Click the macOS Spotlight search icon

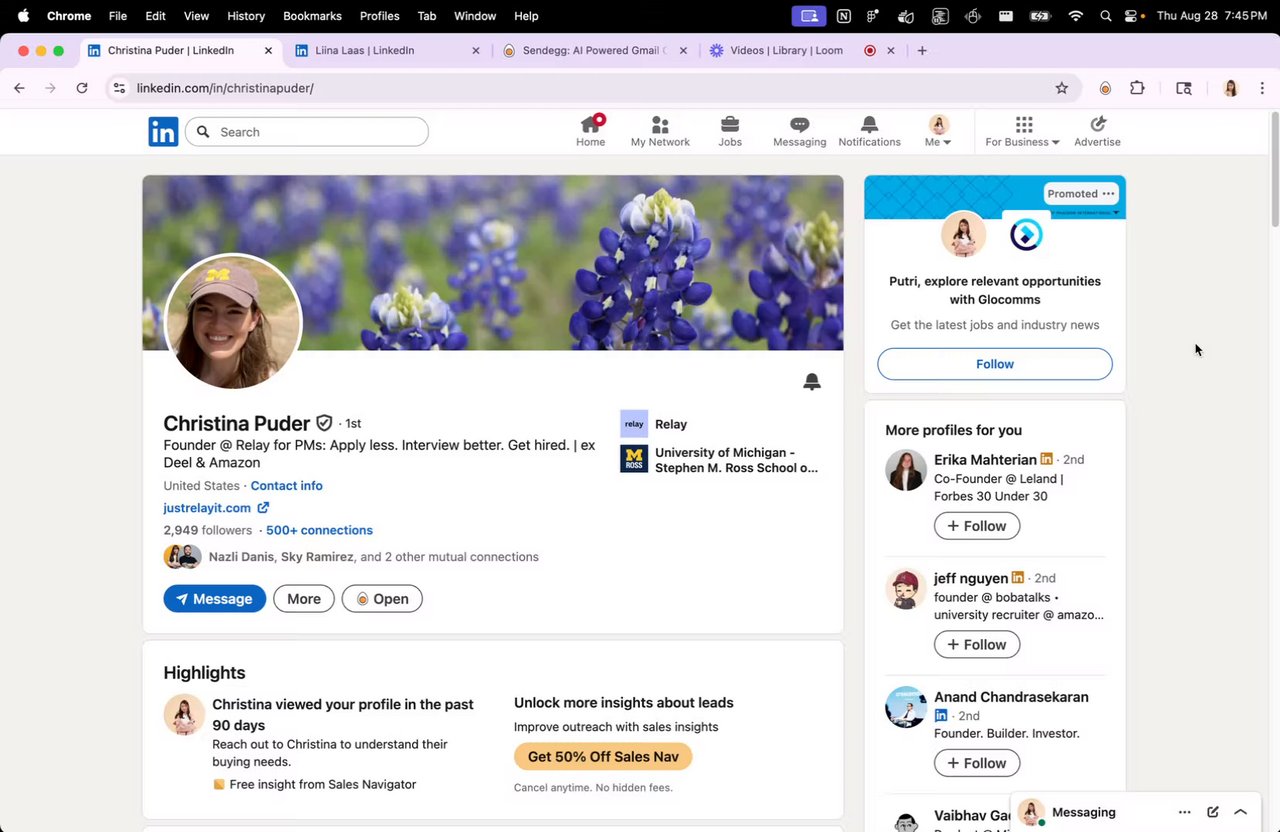pos(1105,16)
